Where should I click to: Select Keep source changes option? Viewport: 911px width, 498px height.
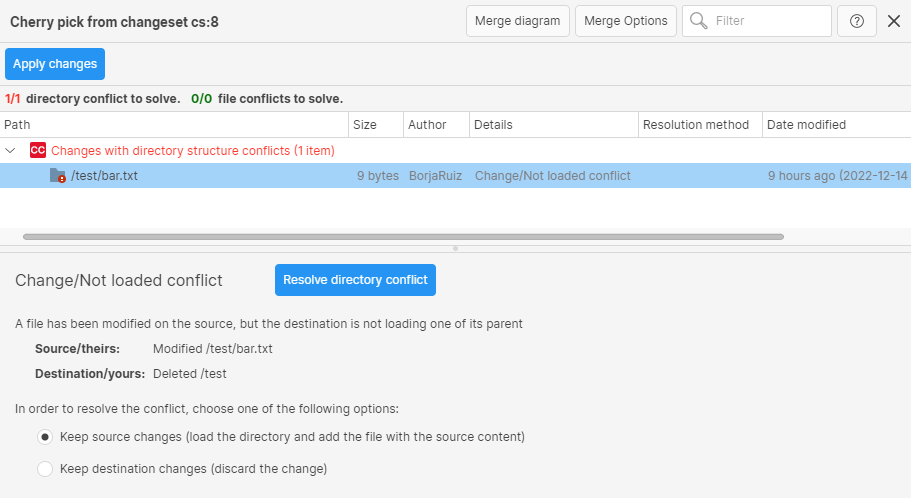(45, 437)
